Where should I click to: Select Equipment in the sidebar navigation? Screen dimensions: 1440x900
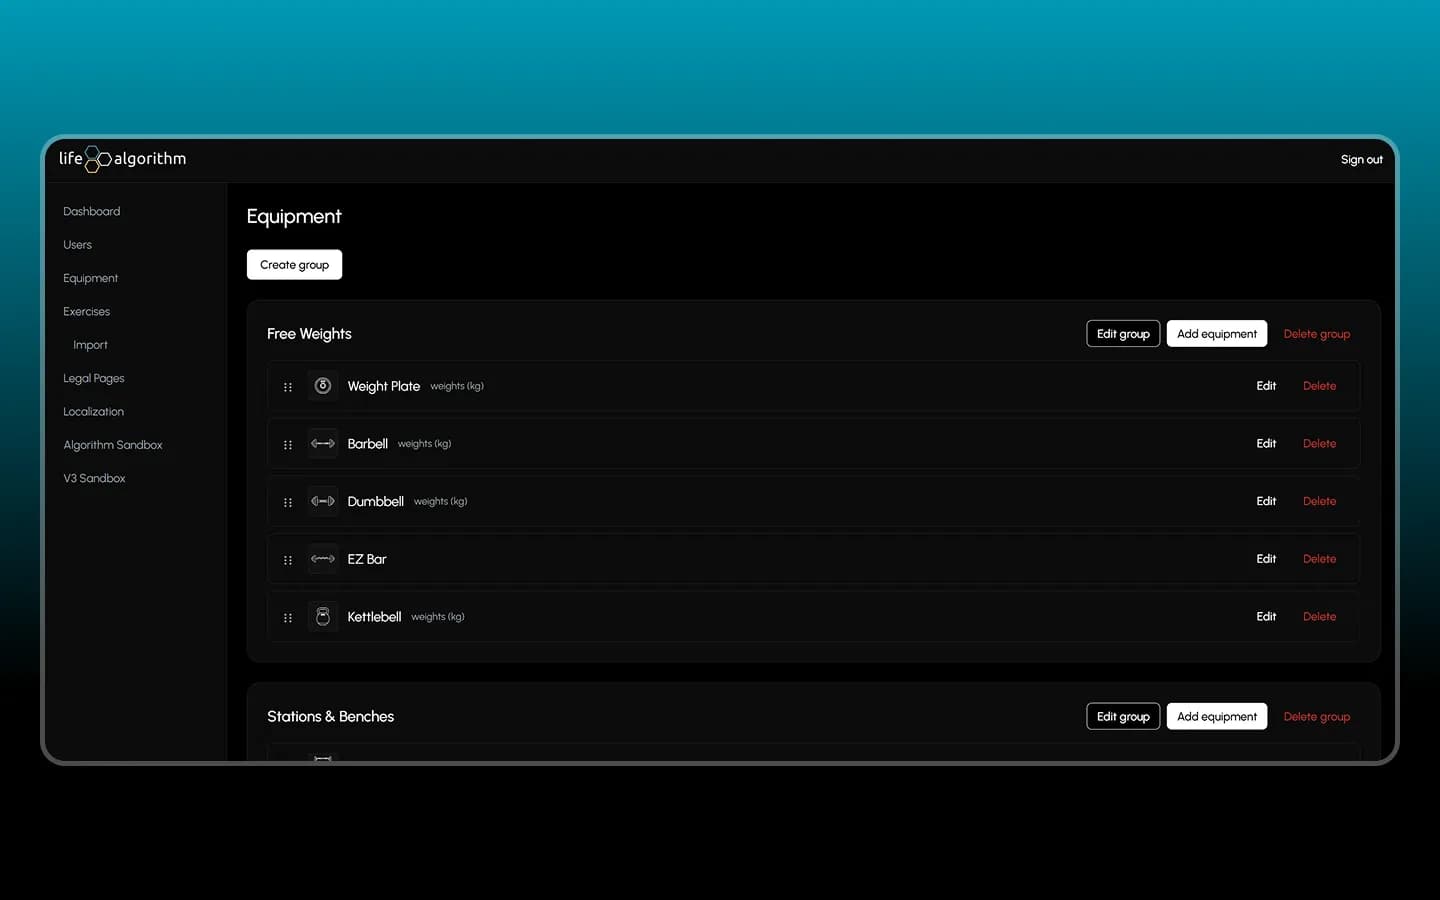[91, 278]
